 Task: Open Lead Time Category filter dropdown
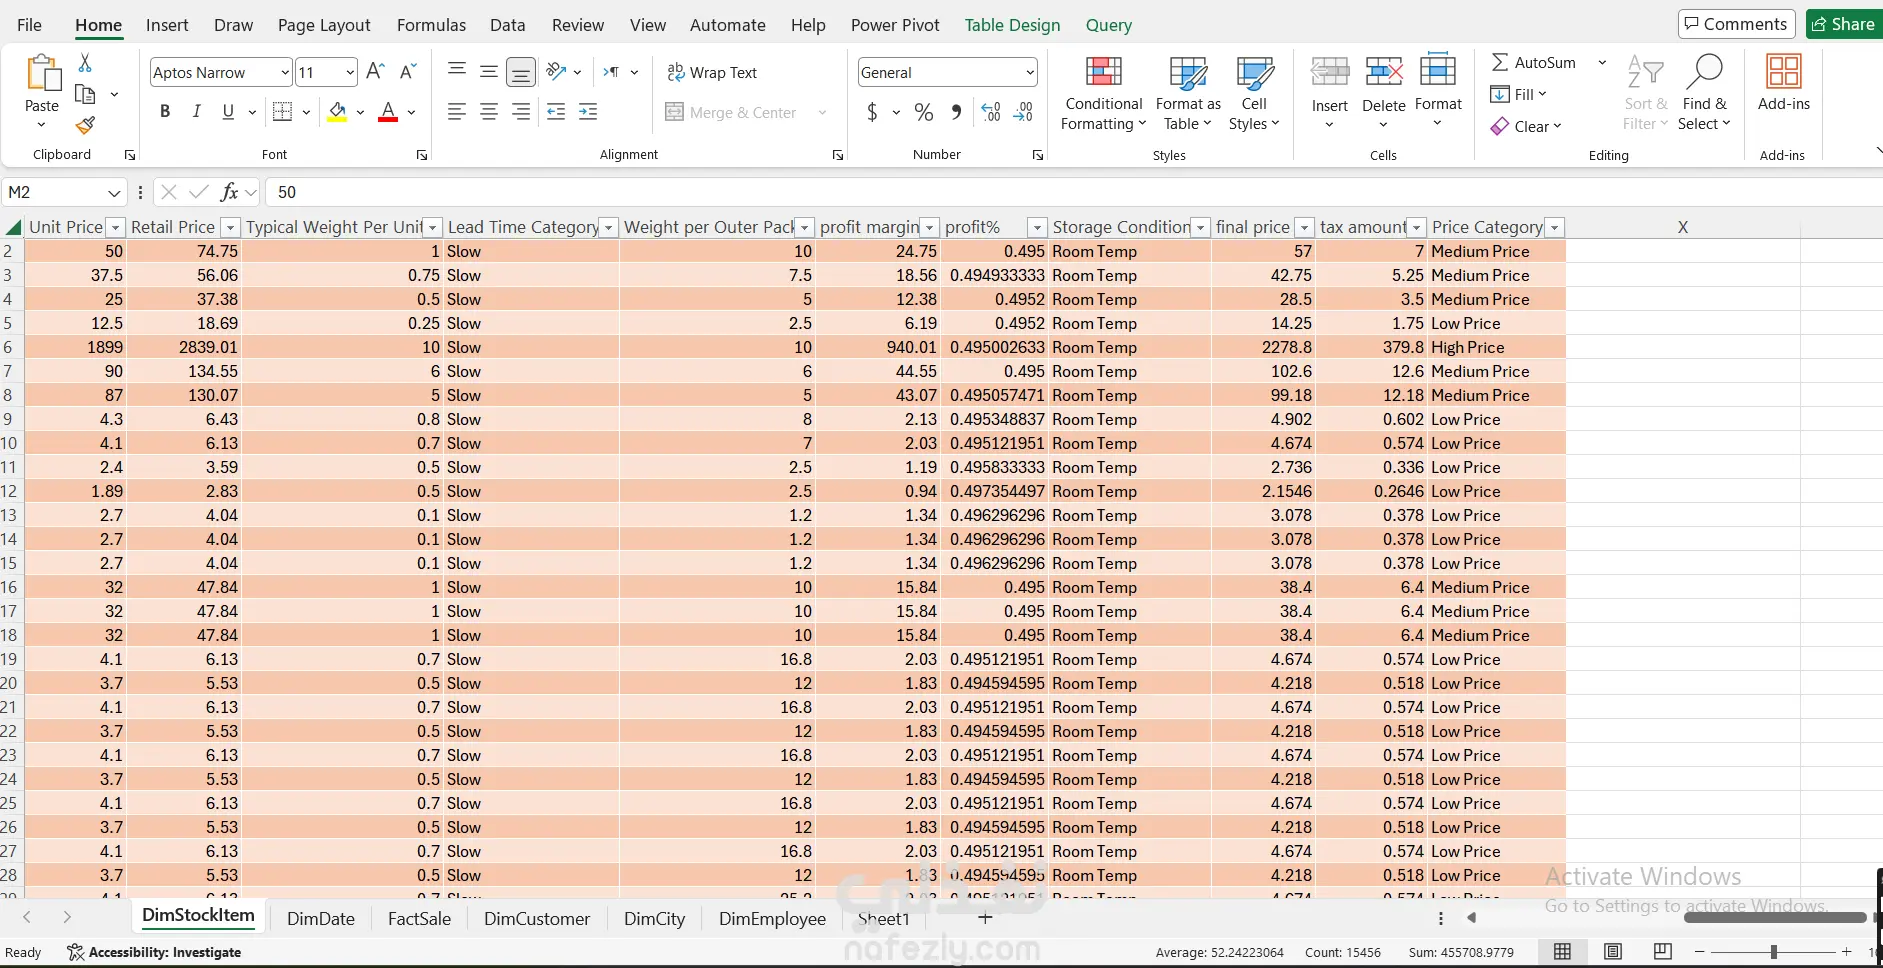(608, 228)
